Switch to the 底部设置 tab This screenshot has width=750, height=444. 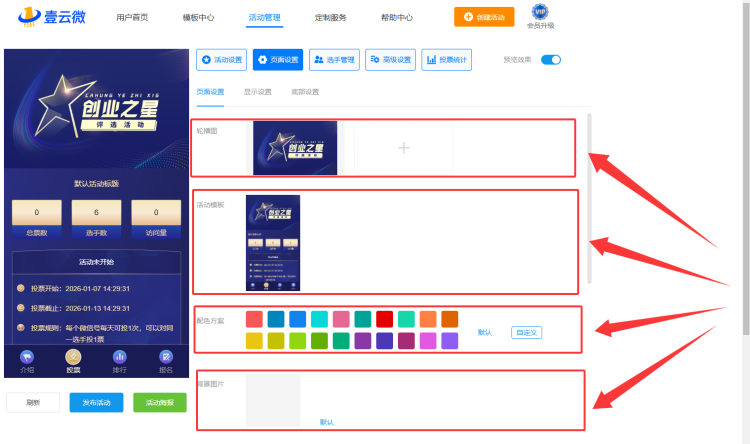305,92
